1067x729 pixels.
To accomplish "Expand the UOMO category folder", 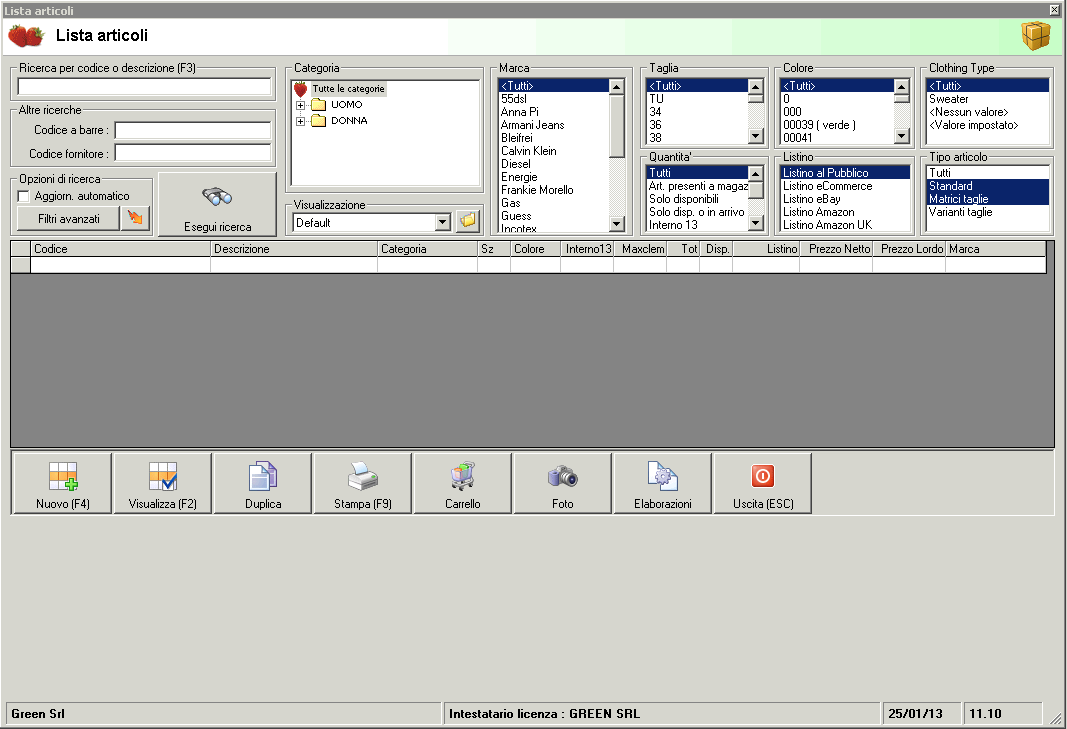I will 300,105.
